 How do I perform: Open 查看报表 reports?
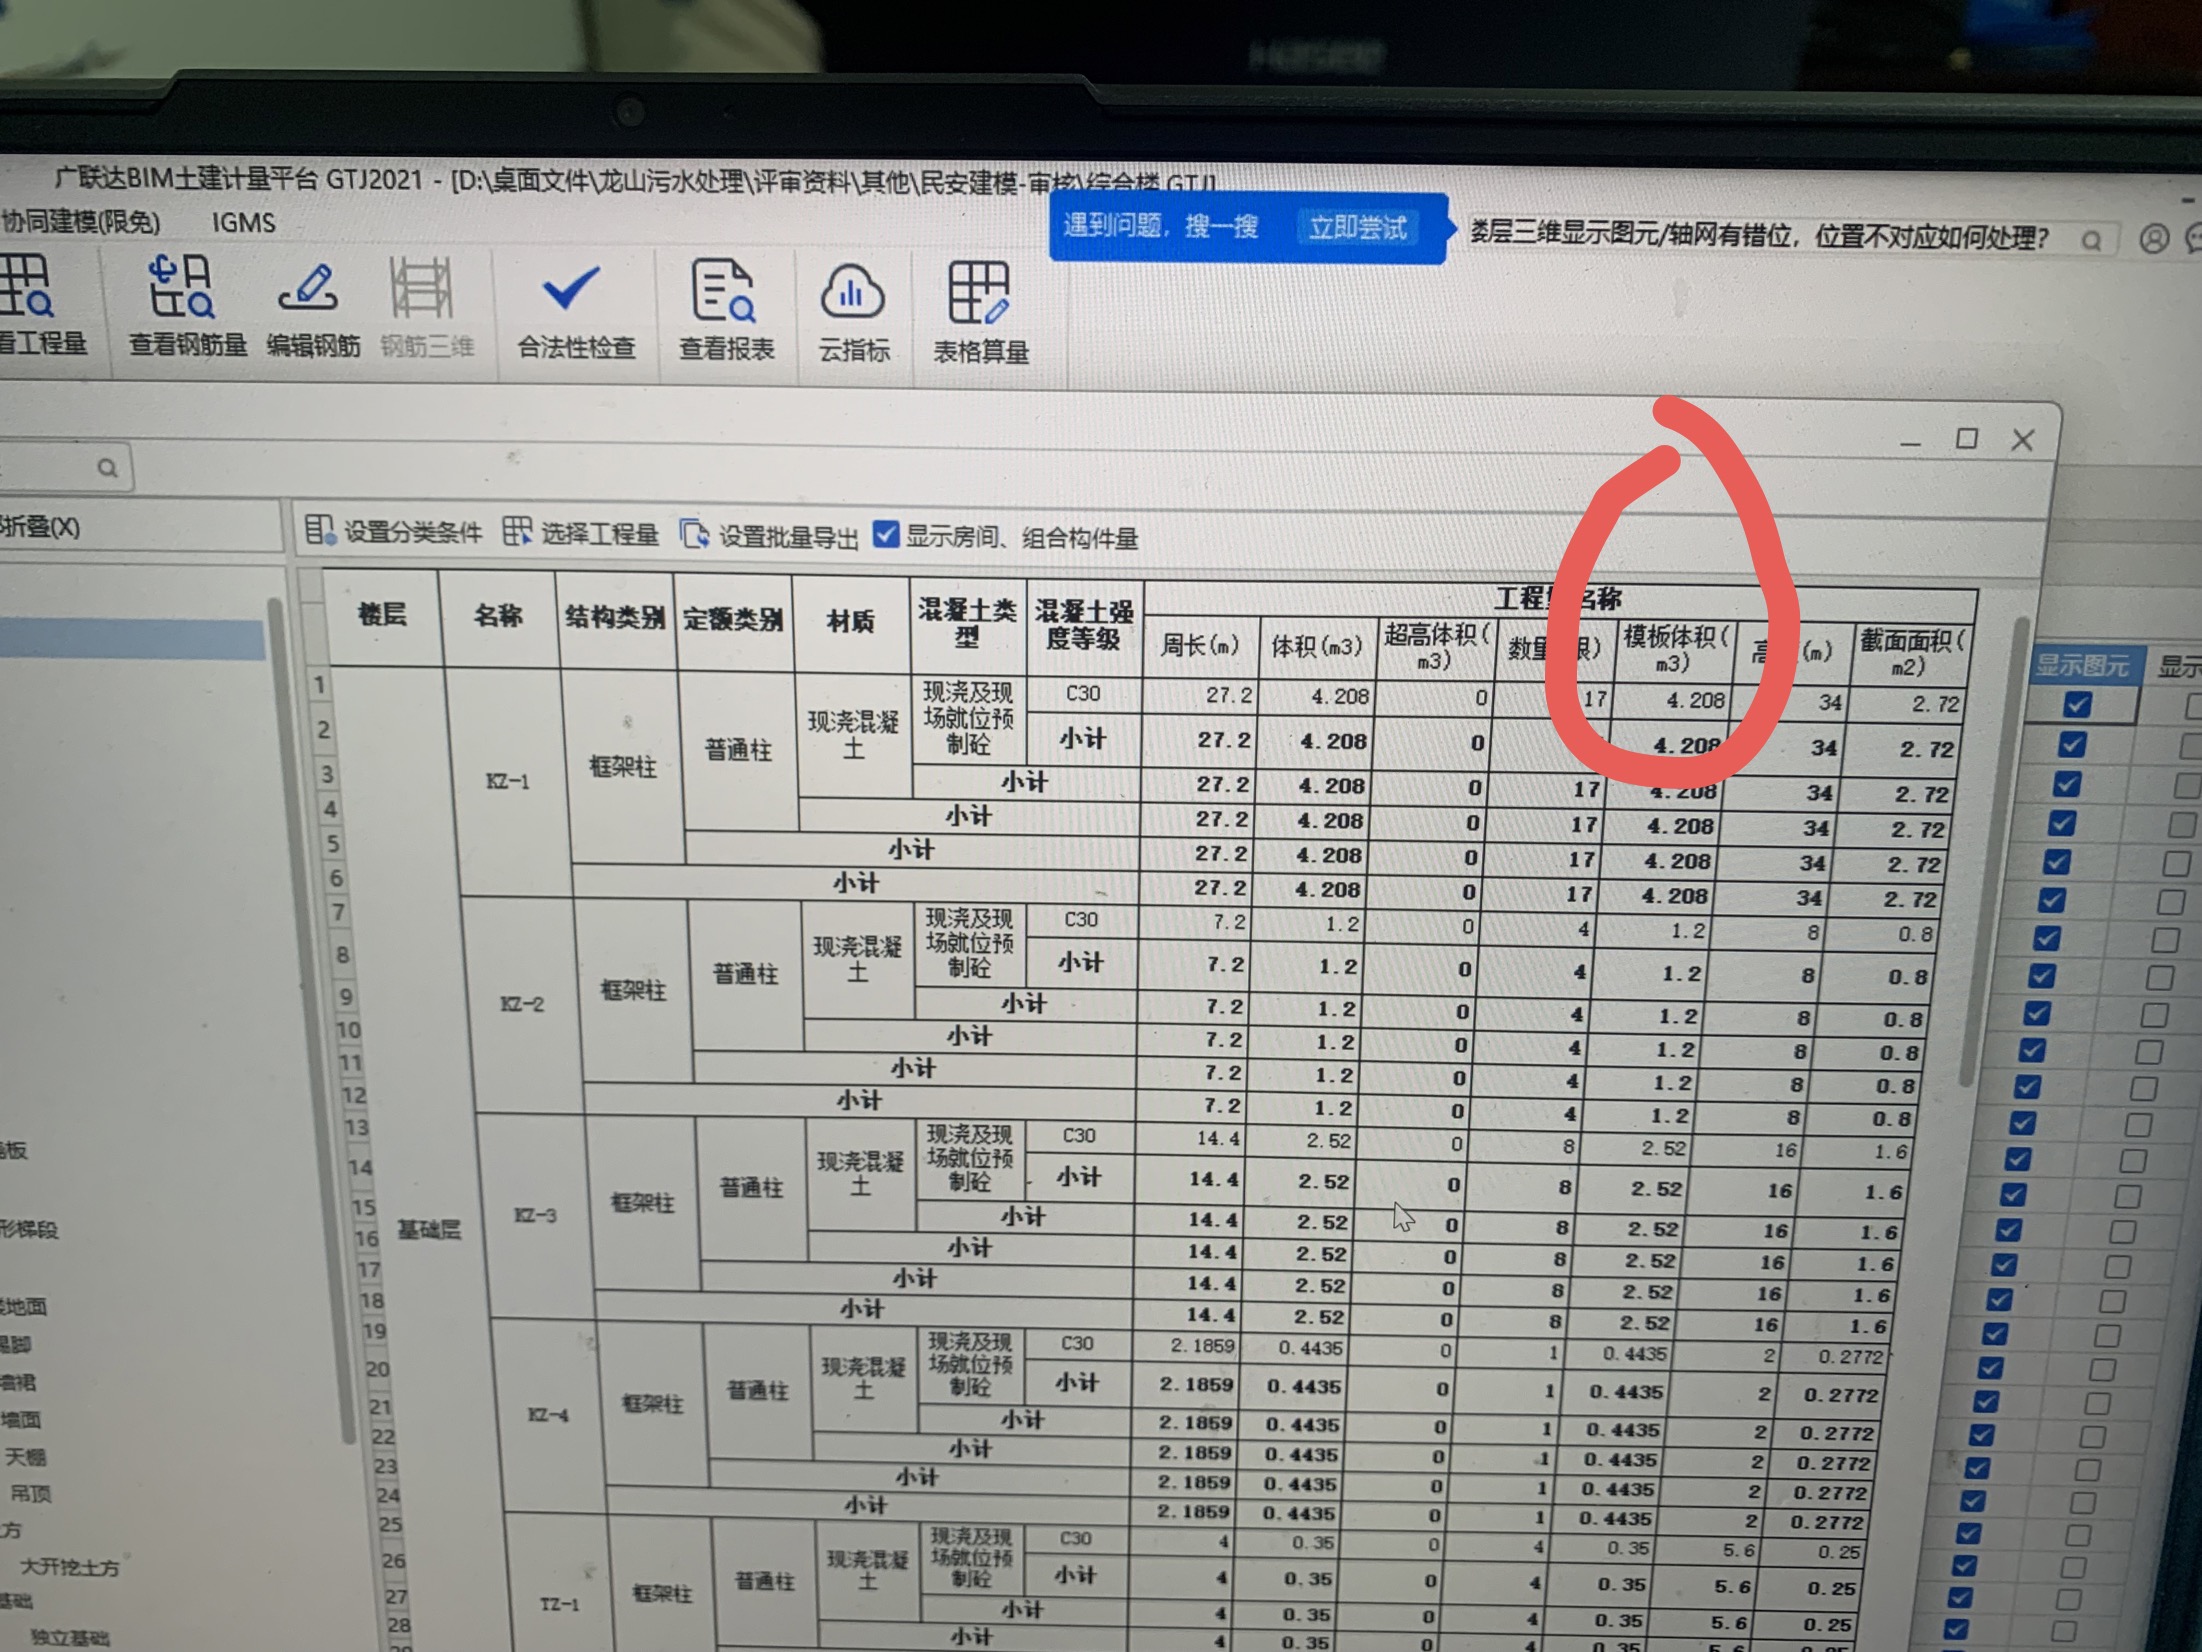tap(727, 311)
